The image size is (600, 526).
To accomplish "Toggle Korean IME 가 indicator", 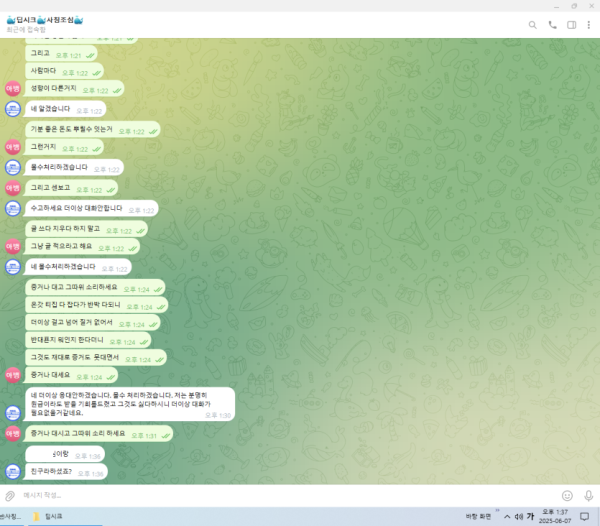I will click(530, 516).
